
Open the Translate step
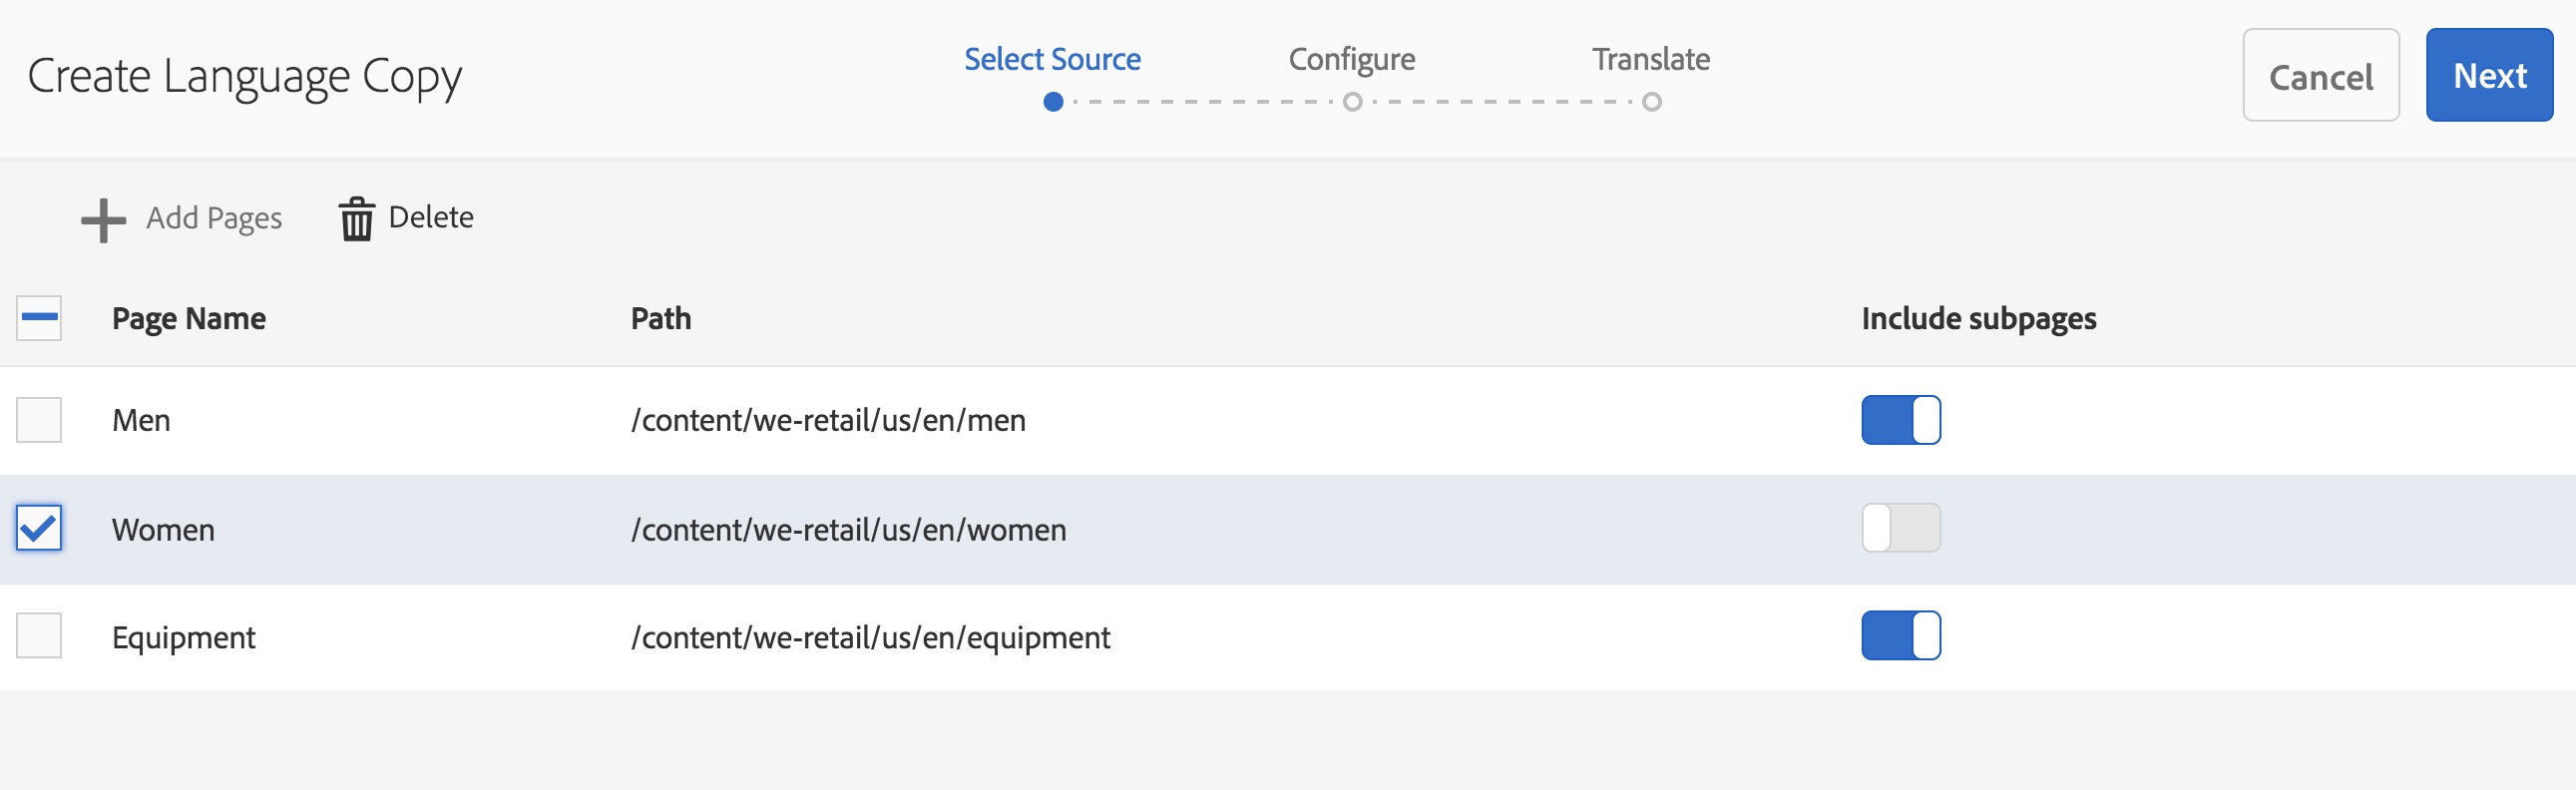(x=1651, y=60)
